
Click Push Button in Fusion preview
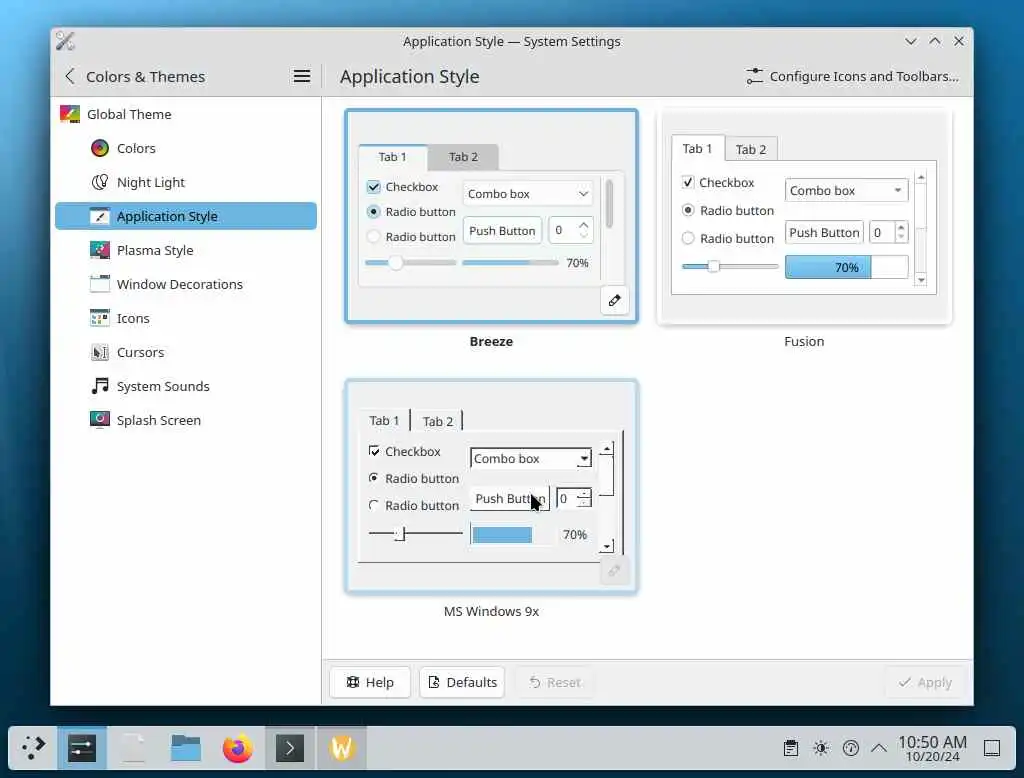pos(824,233)
